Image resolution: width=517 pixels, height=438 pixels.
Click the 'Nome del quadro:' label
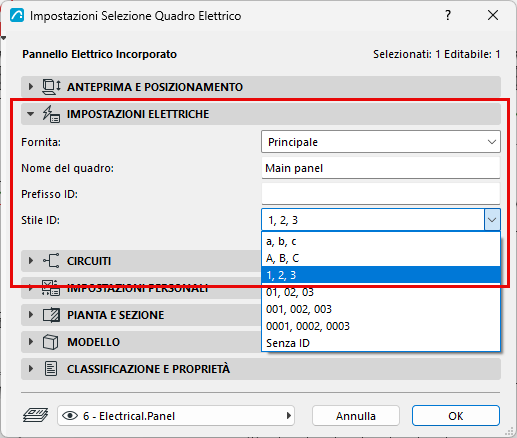(67, 168)
